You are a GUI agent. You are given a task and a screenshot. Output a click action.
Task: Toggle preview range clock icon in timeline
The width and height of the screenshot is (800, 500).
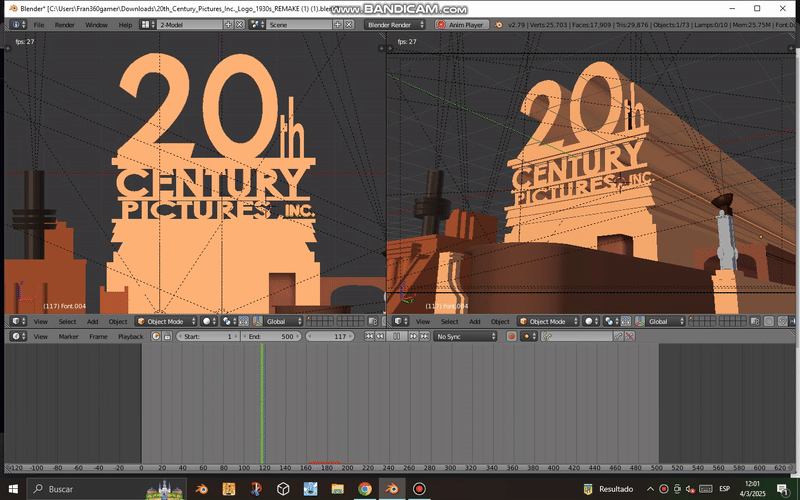coord(156,336)
